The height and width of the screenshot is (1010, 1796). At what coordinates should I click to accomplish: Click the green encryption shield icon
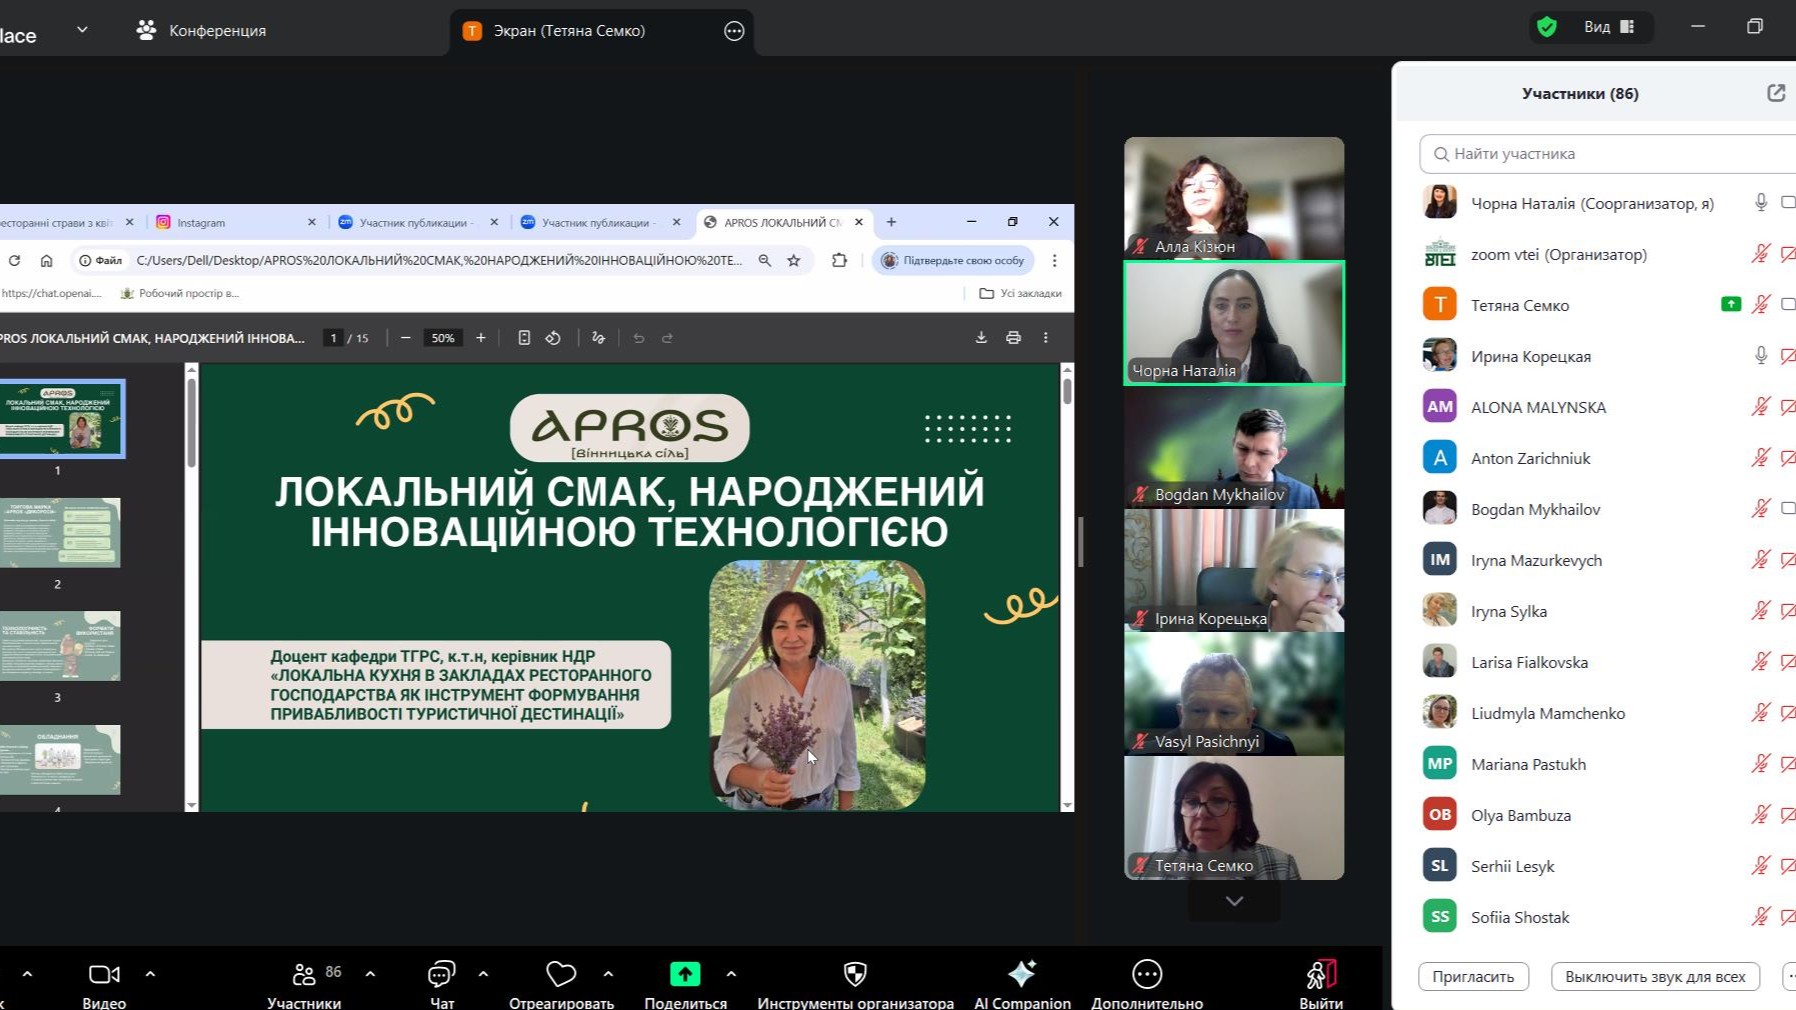[1547, 27]
